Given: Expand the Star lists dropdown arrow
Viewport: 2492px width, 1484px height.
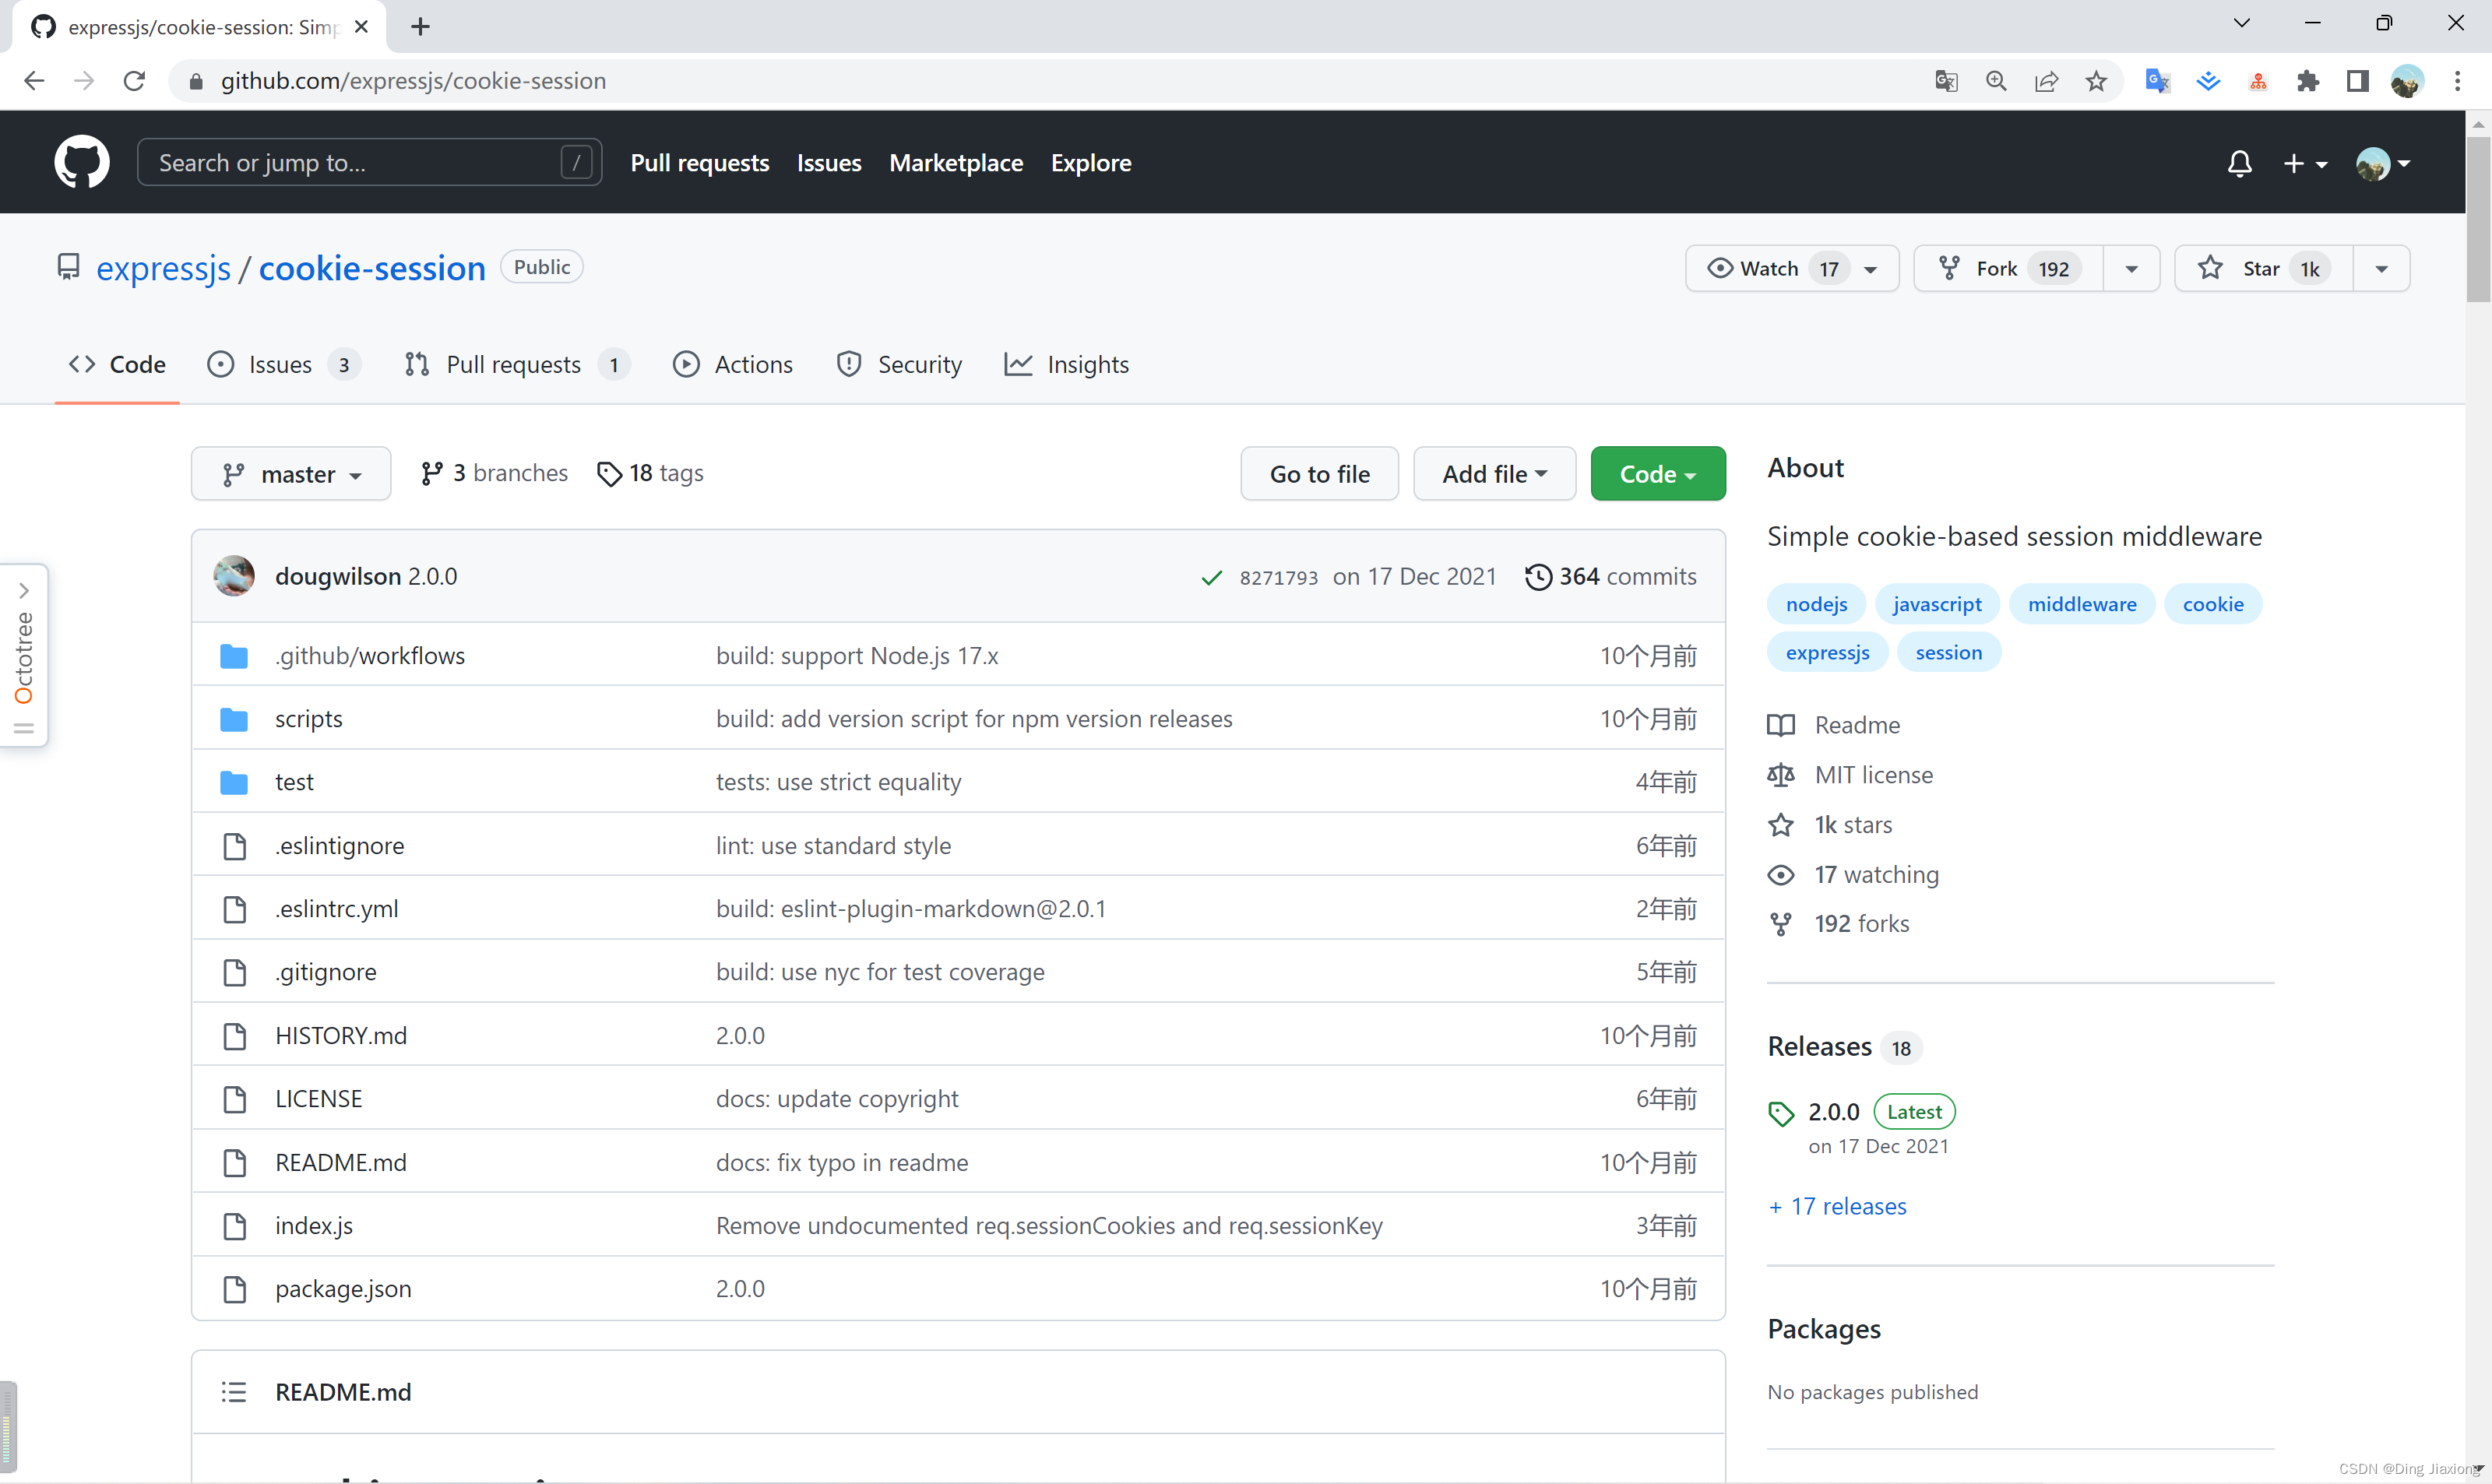Looking at the screenshot, I should point(2381,268).
